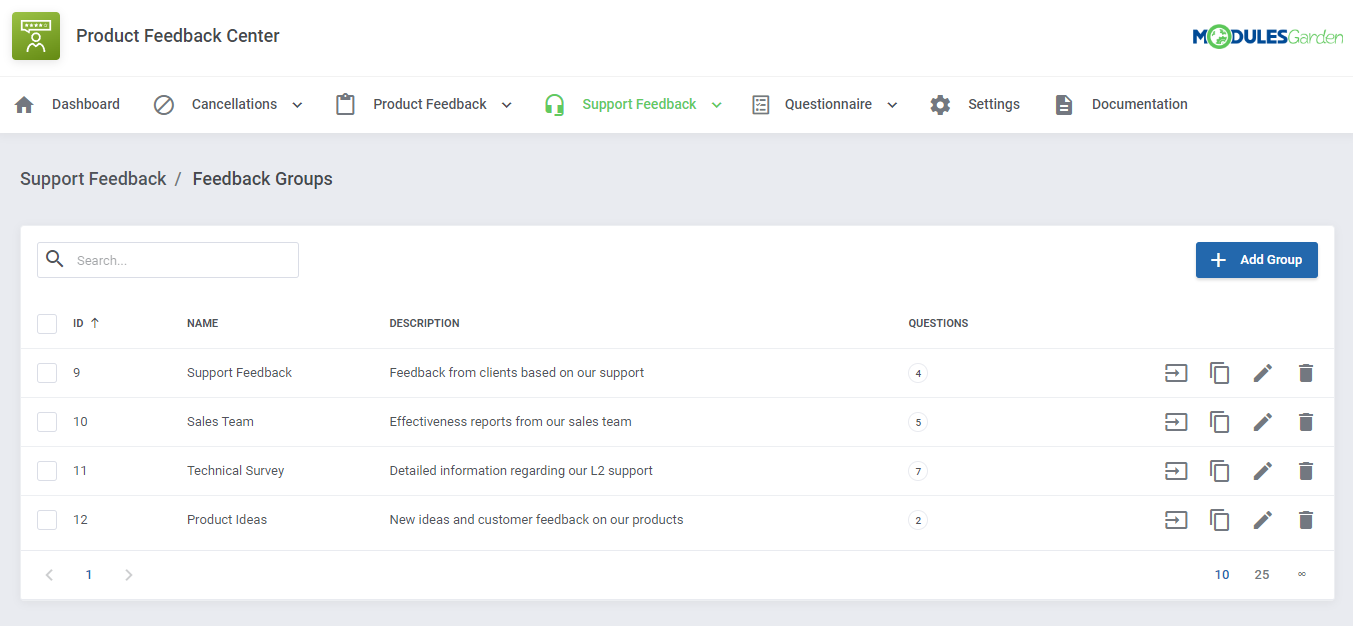Delete the Product Ideas group
Screen dimensions: 1353x626
click(x=1306, y=519)
